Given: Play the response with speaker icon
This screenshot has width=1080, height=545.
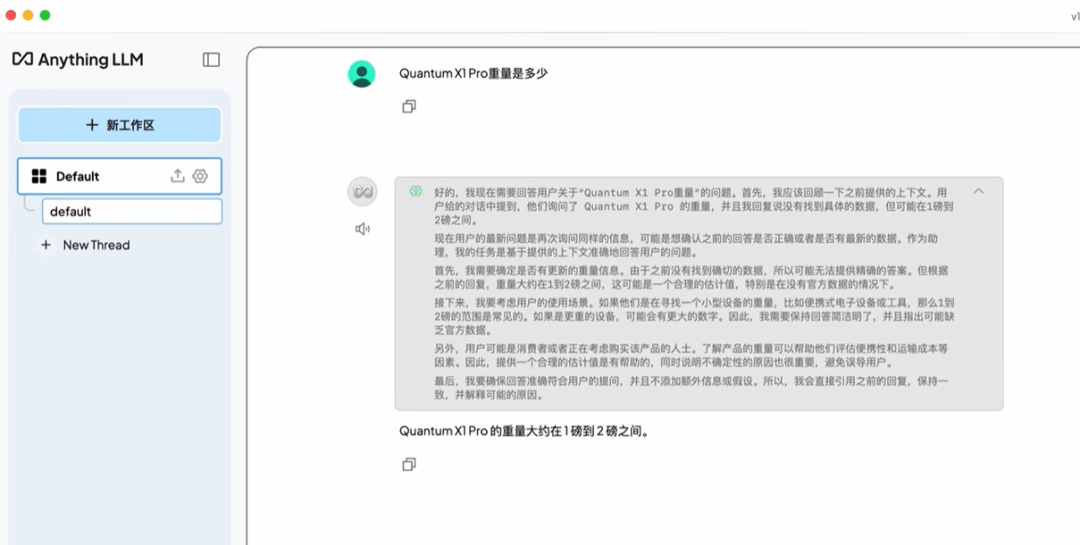Looking at the screenshot, I should (362, 229).
